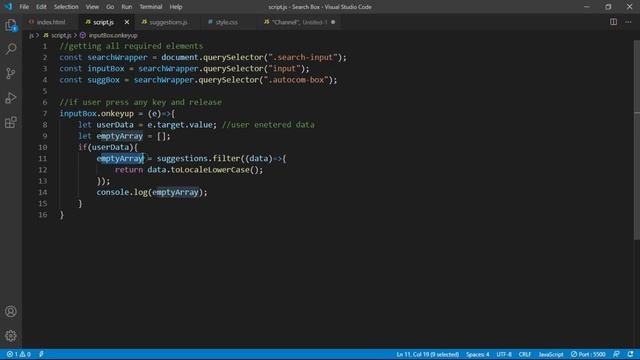Open the Run menu

pyautogui.click(x=127, y=7)
